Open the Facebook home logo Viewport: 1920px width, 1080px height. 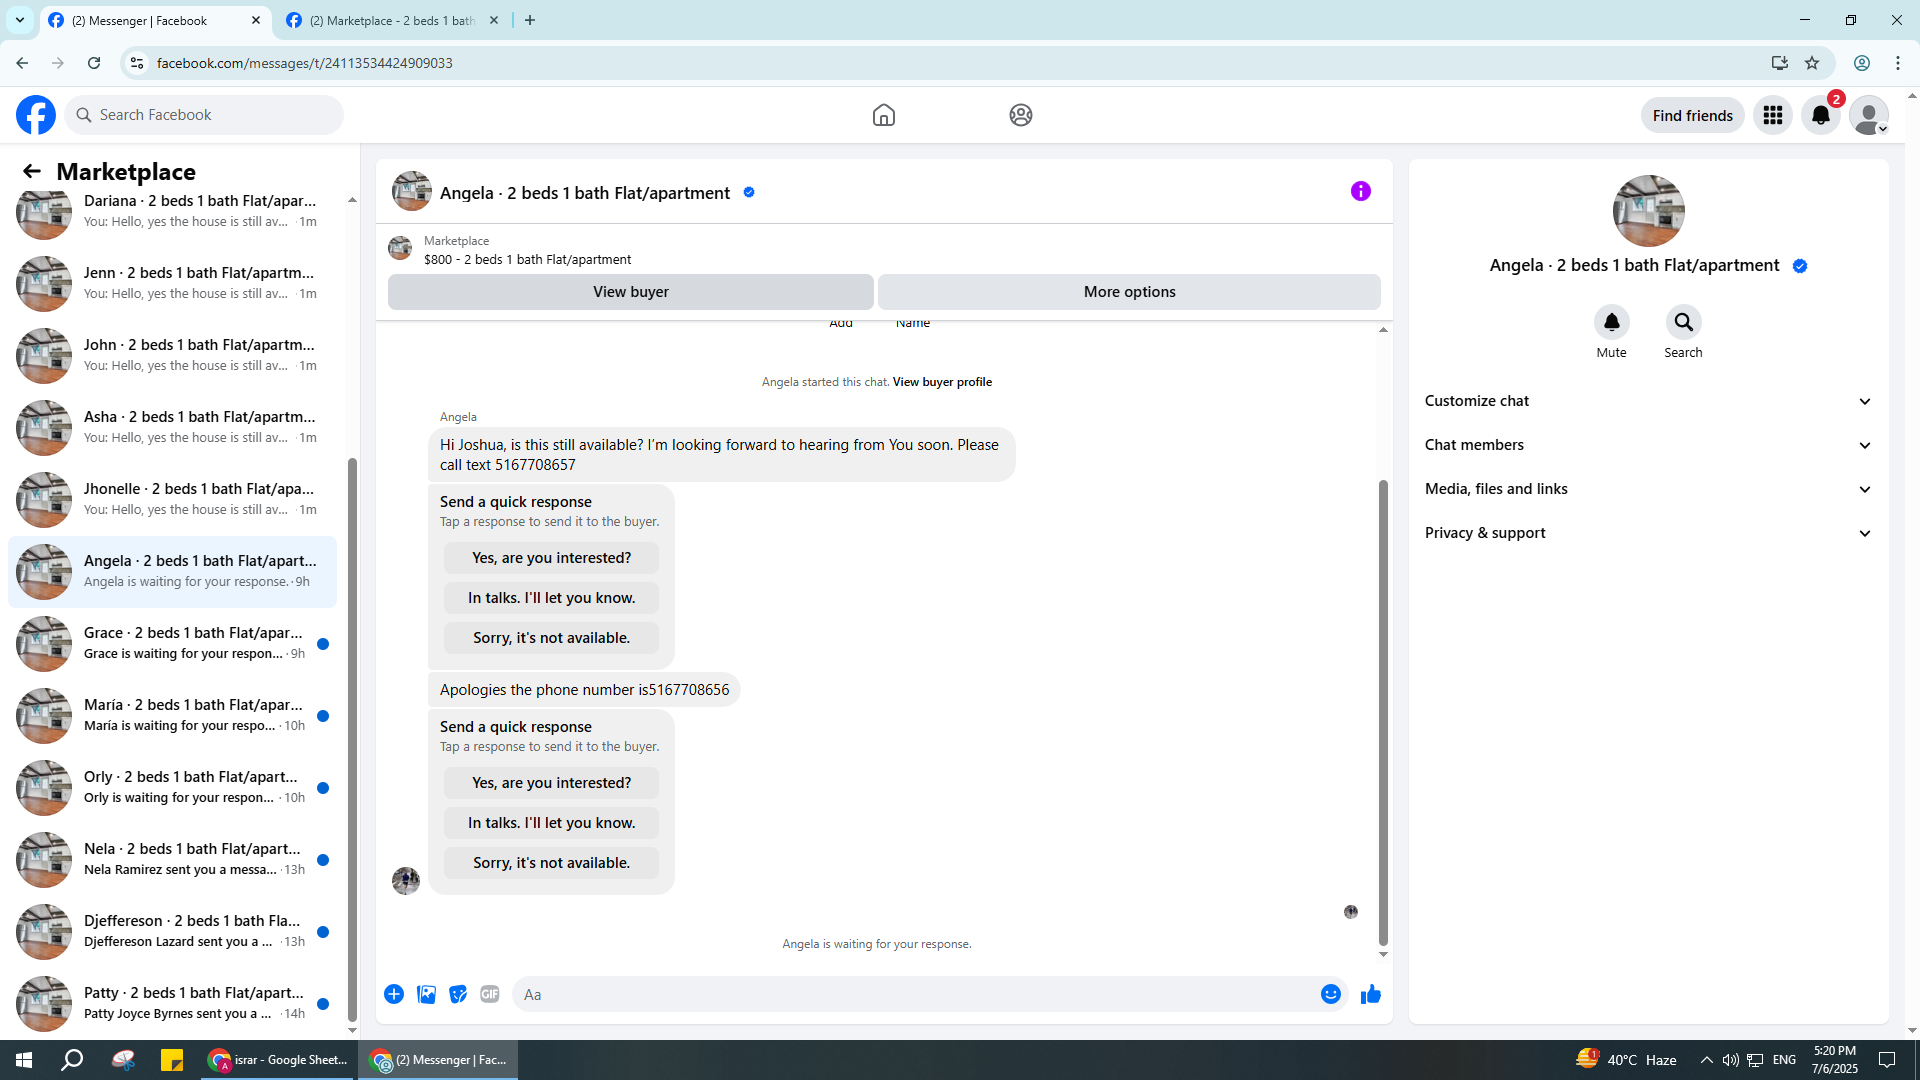click(36, 115)
